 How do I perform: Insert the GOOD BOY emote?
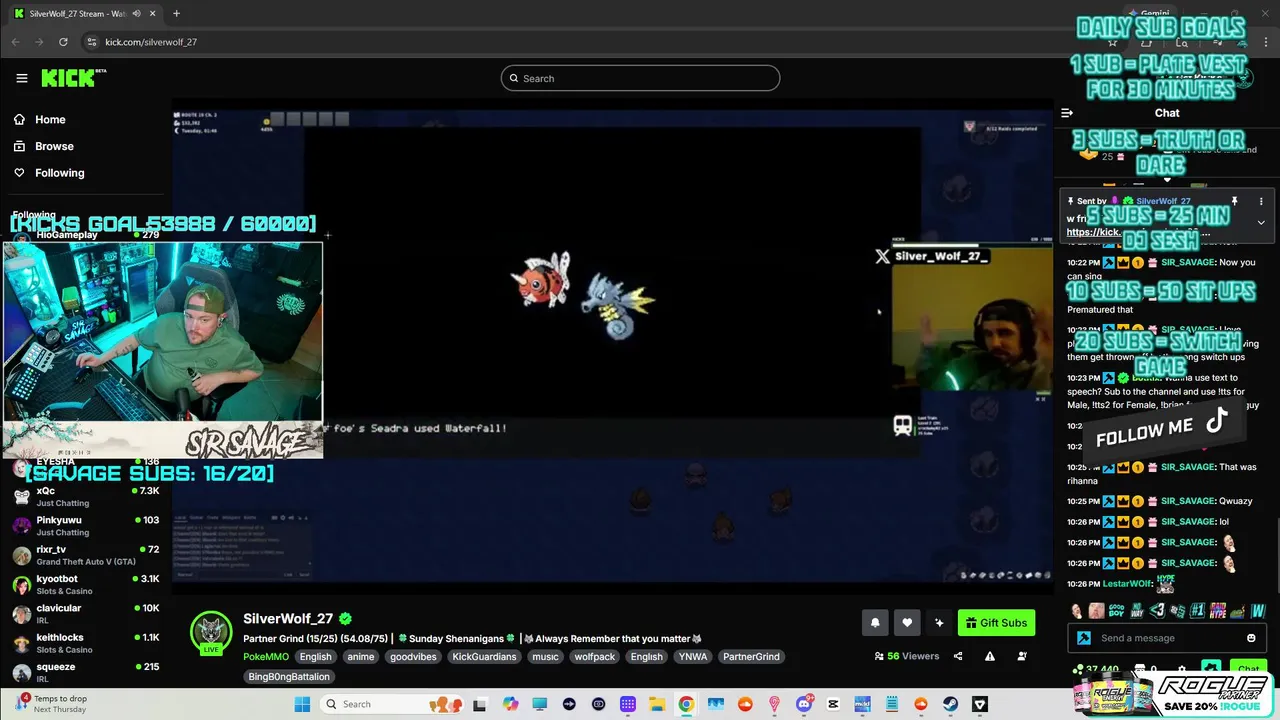point(1117,611)
